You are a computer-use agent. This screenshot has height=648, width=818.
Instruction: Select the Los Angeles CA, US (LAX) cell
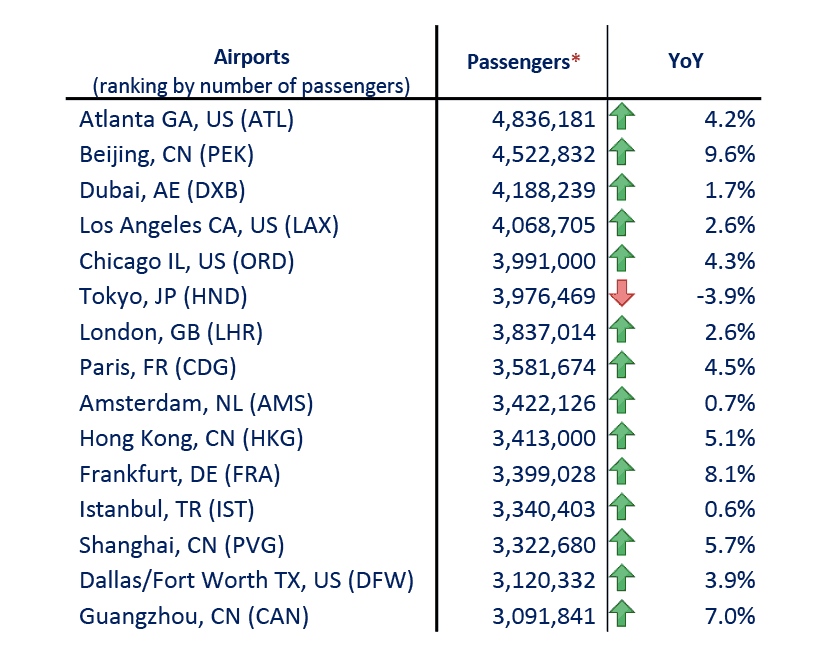209,225
